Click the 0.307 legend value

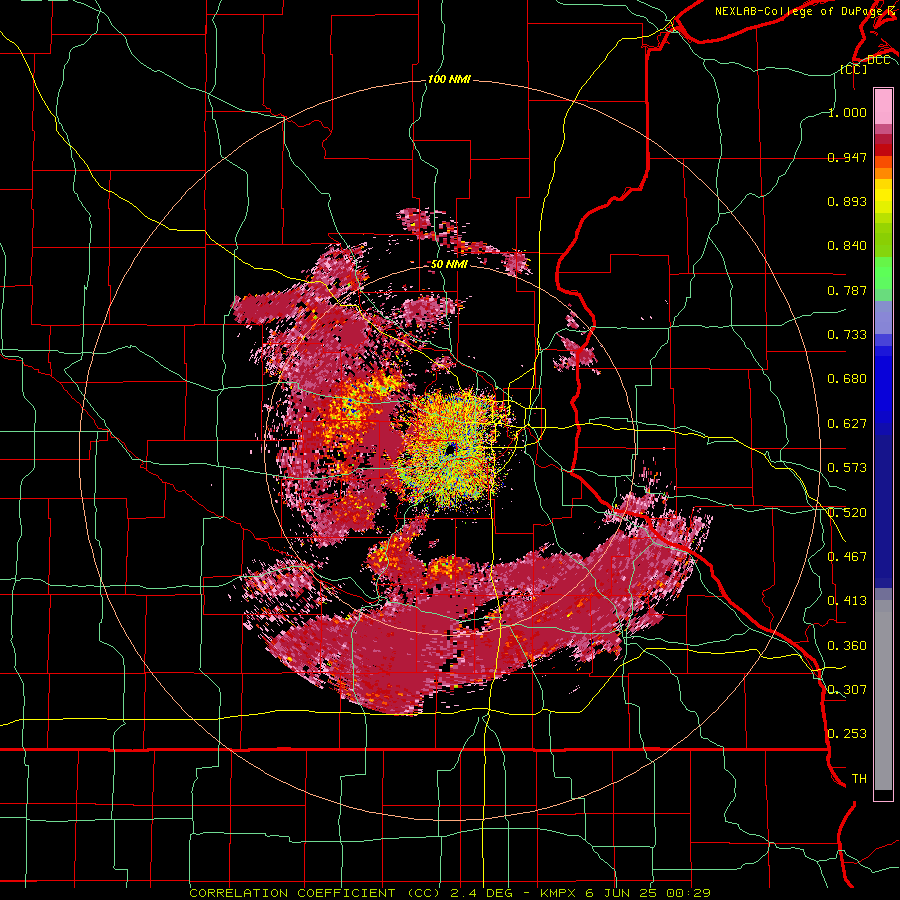click(847, 689)
